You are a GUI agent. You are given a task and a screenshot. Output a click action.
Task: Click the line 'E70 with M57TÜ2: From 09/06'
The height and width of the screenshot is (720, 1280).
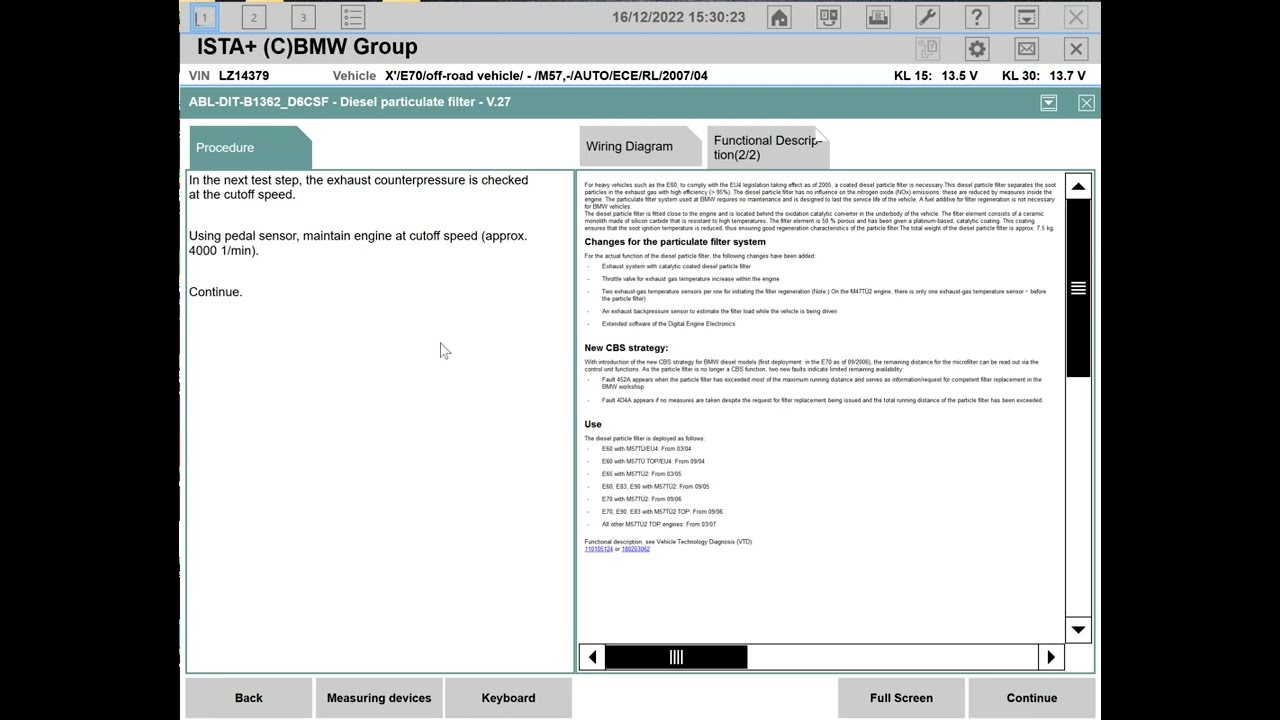[x=642, y=499]
